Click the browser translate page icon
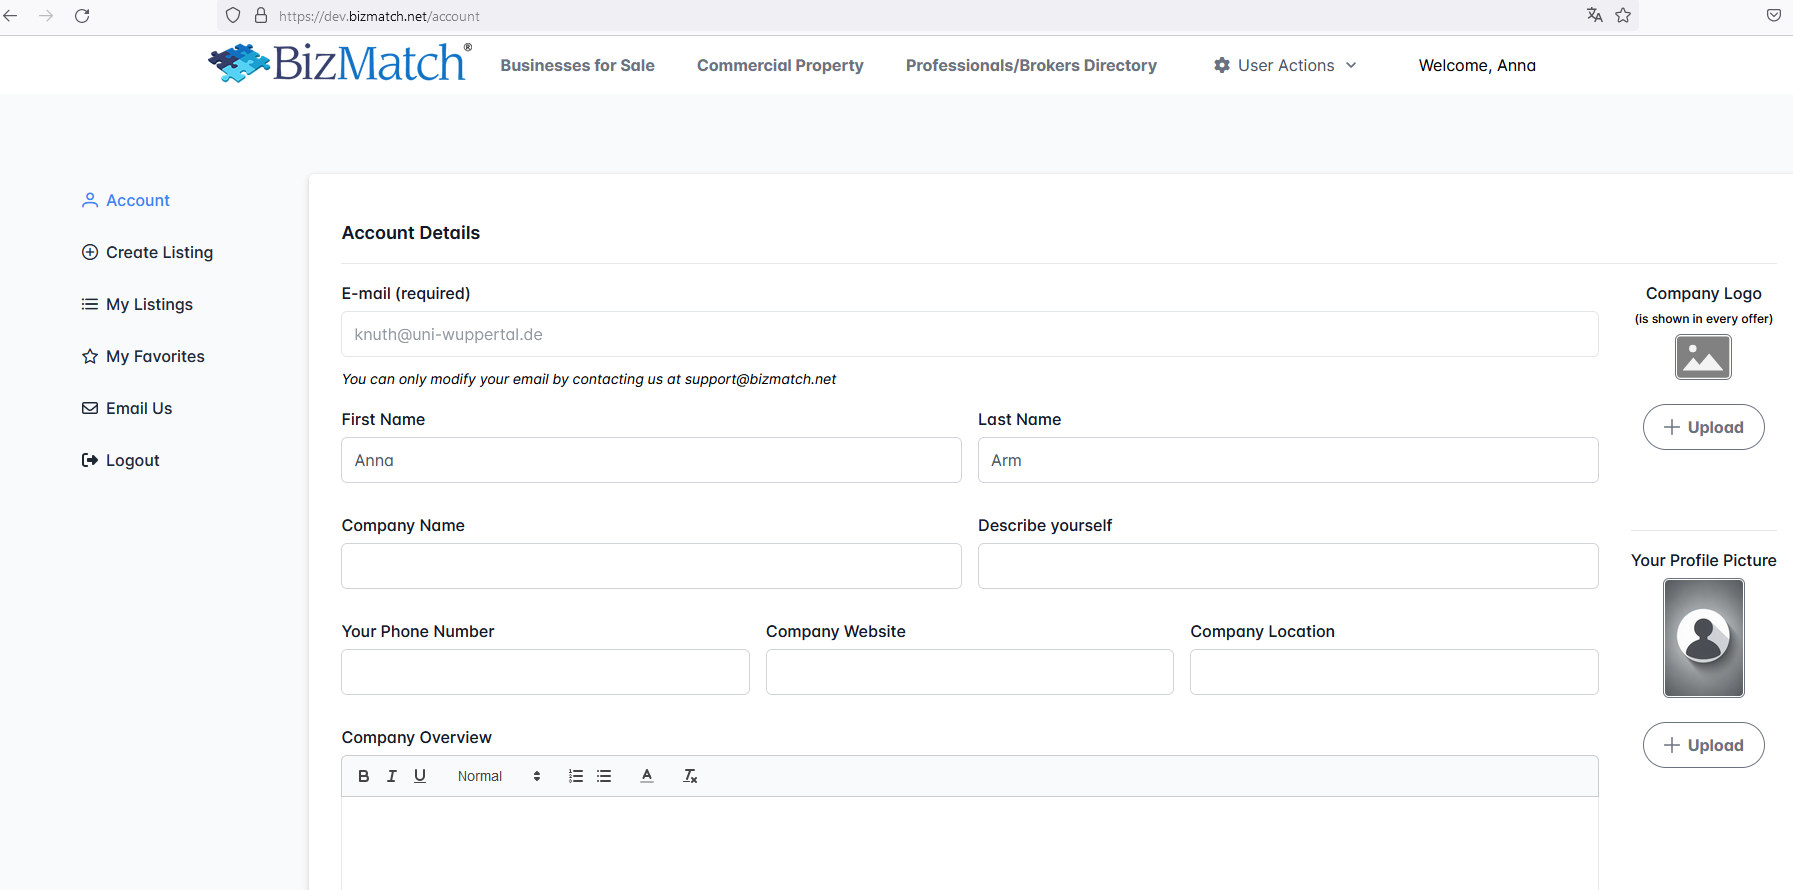Image resolution: width=1793 pixels, height=890 pixels. click(x=1595, y=16)
